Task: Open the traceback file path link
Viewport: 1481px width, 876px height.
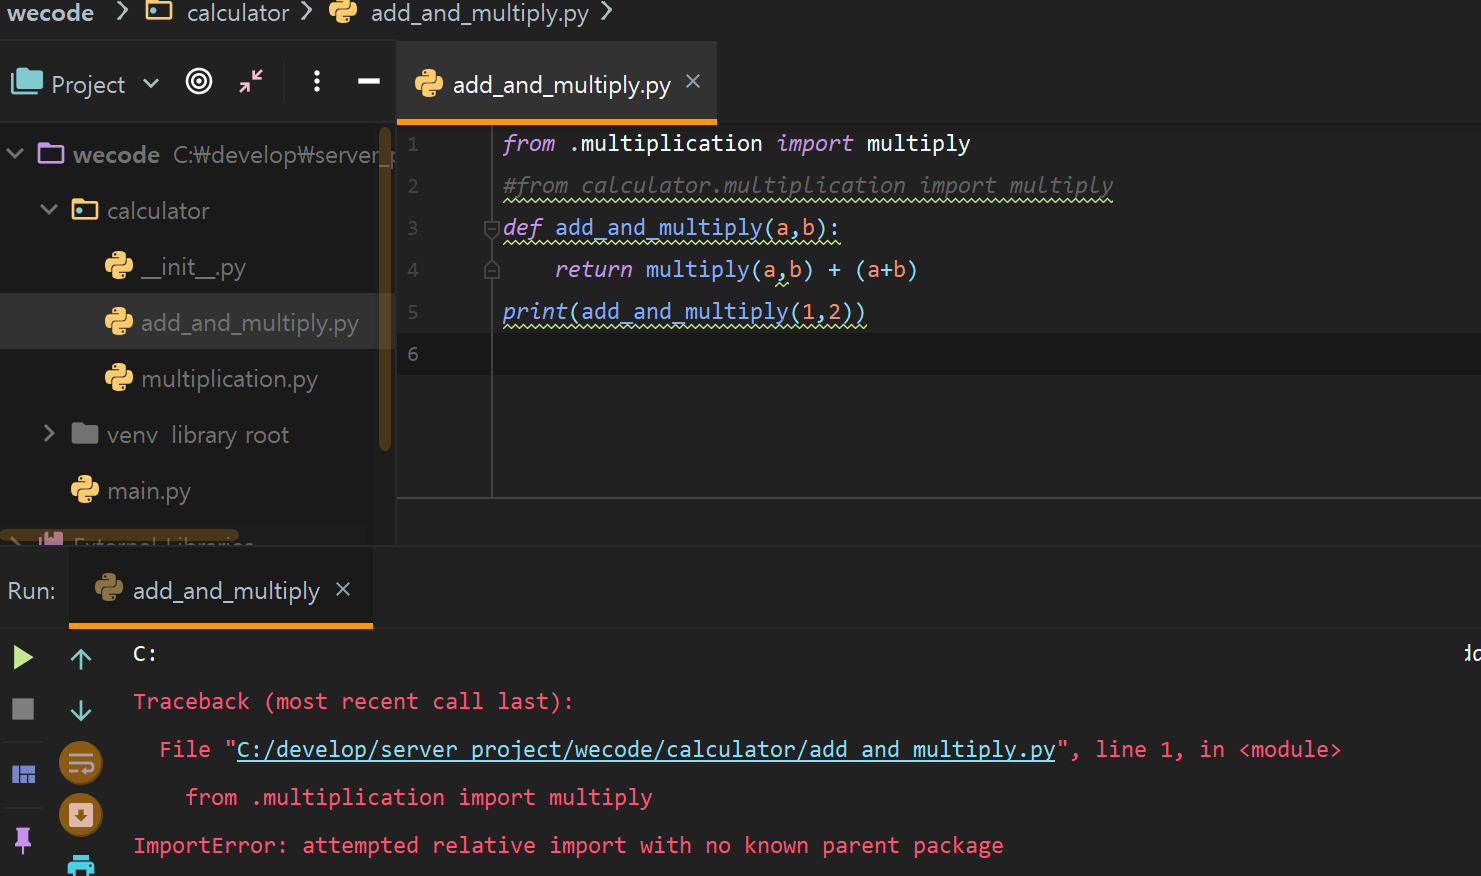Action: pyautogui.click(x=646, y=749)
